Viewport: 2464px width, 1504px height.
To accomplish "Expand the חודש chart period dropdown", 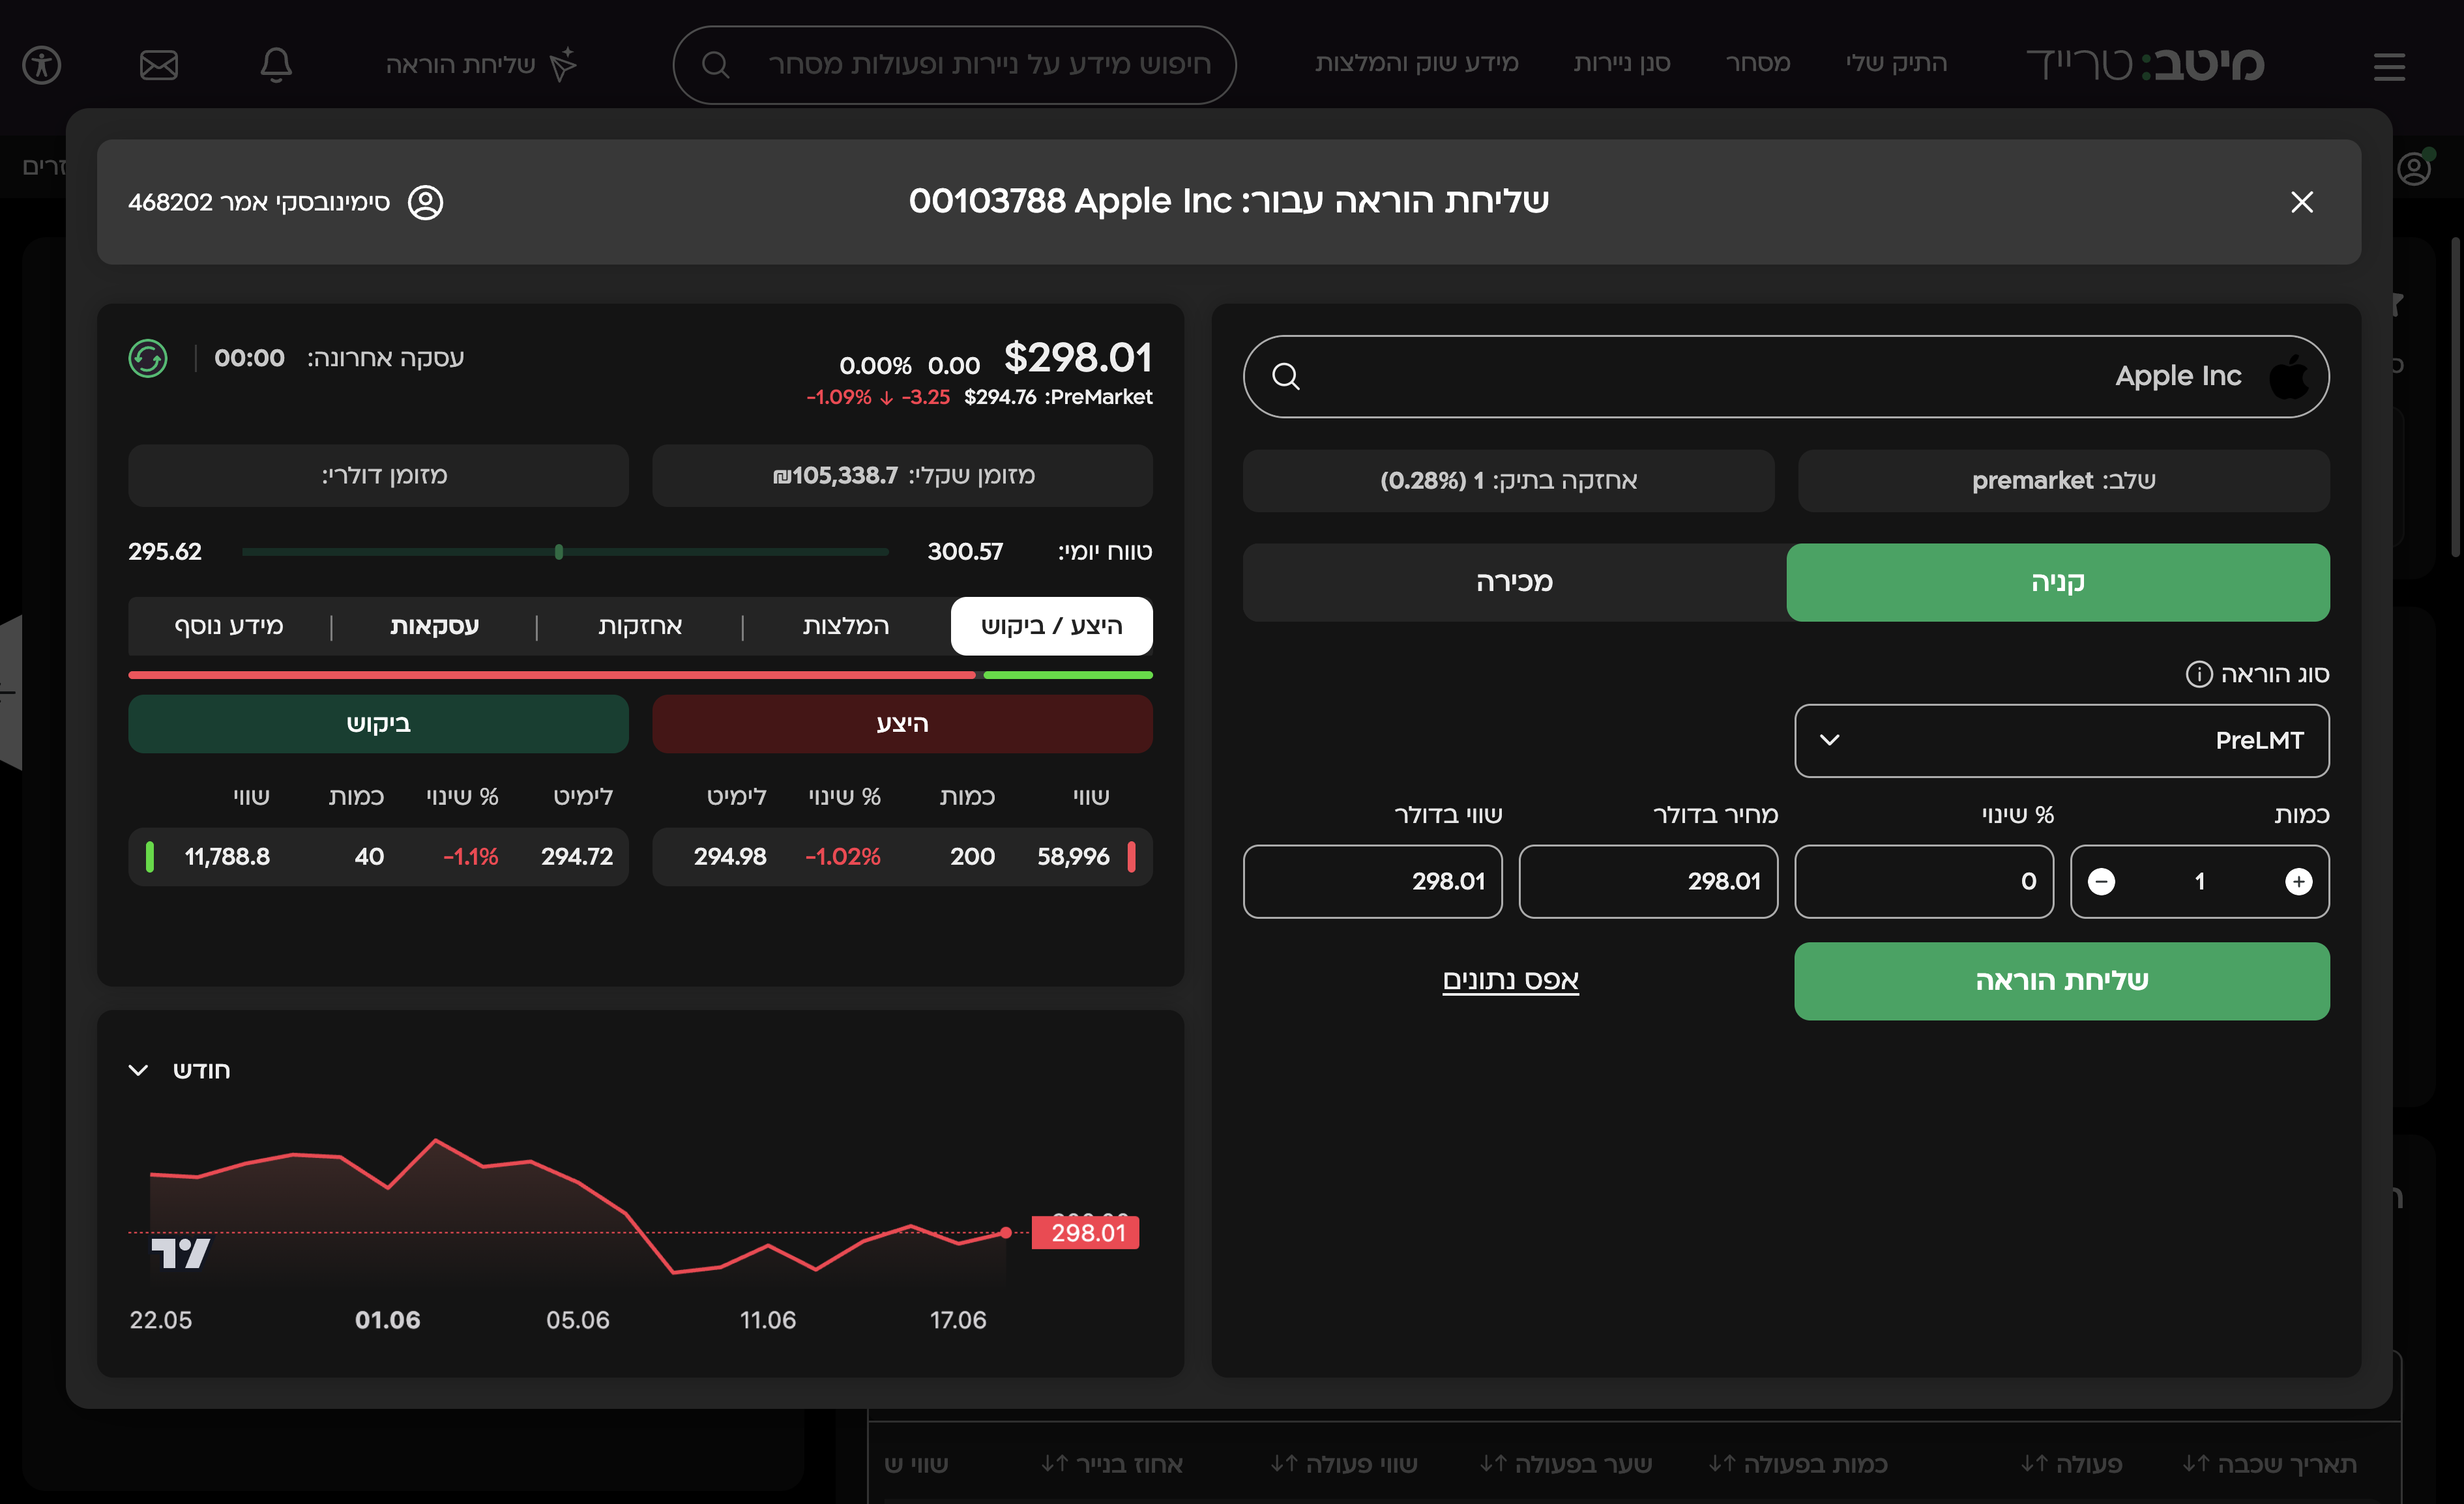I will point(180,1070).
